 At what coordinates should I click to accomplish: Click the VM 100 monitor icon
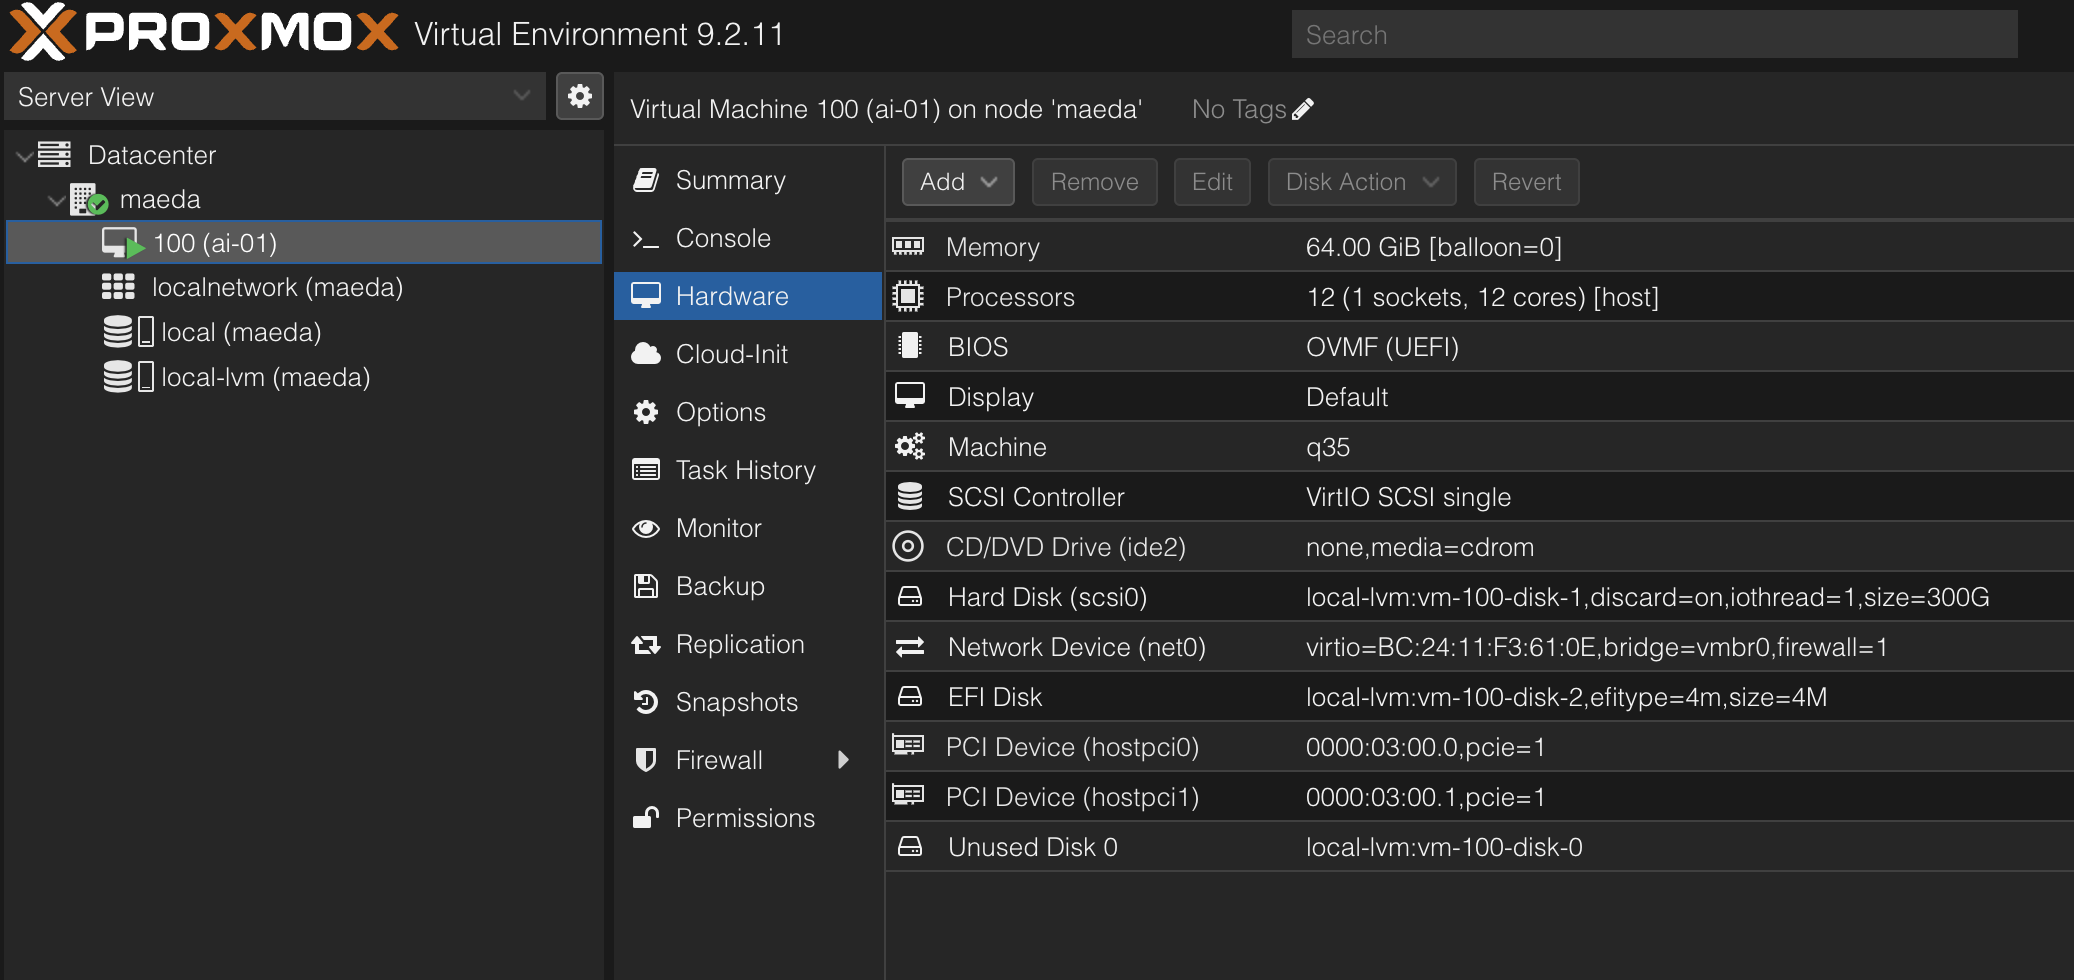122,243
